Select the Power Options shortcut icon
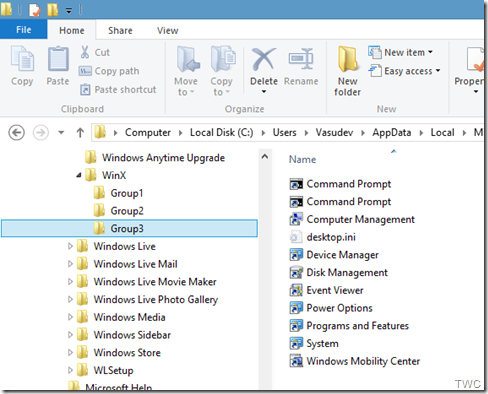 [x=296, y=308]
